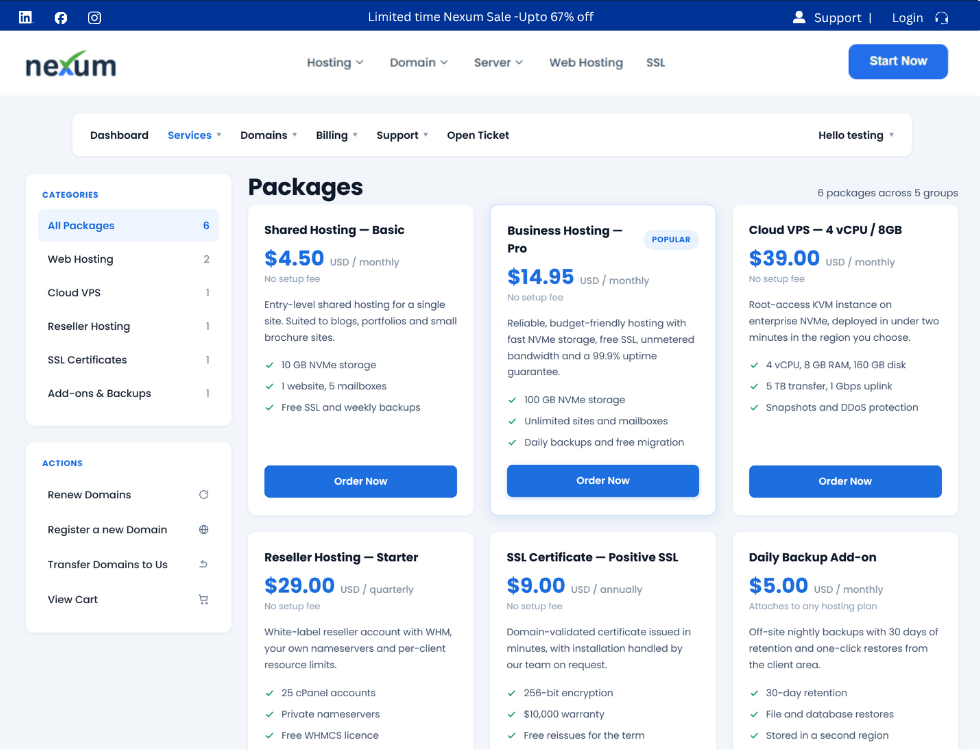Open the Support dropdown in client bar

402,135
